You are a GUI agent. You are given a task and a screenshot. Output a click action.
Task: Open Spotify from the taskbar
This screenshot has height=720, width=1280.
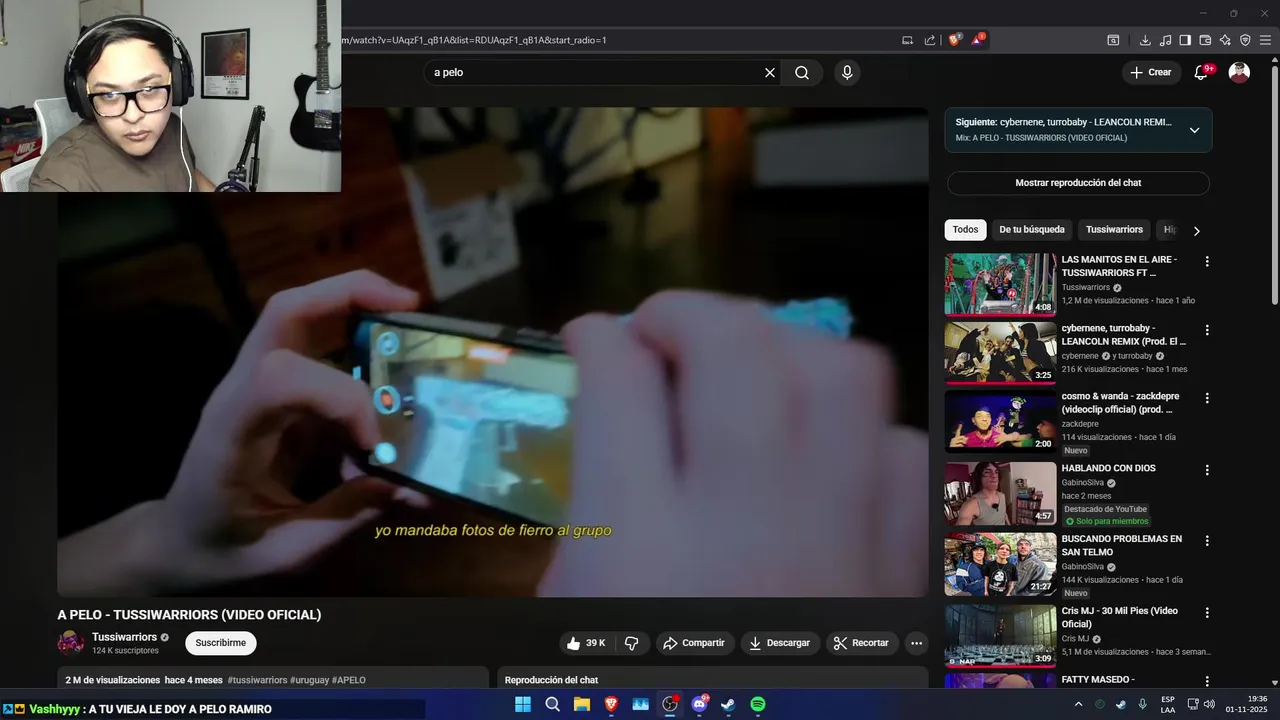[x=758, y=705]
